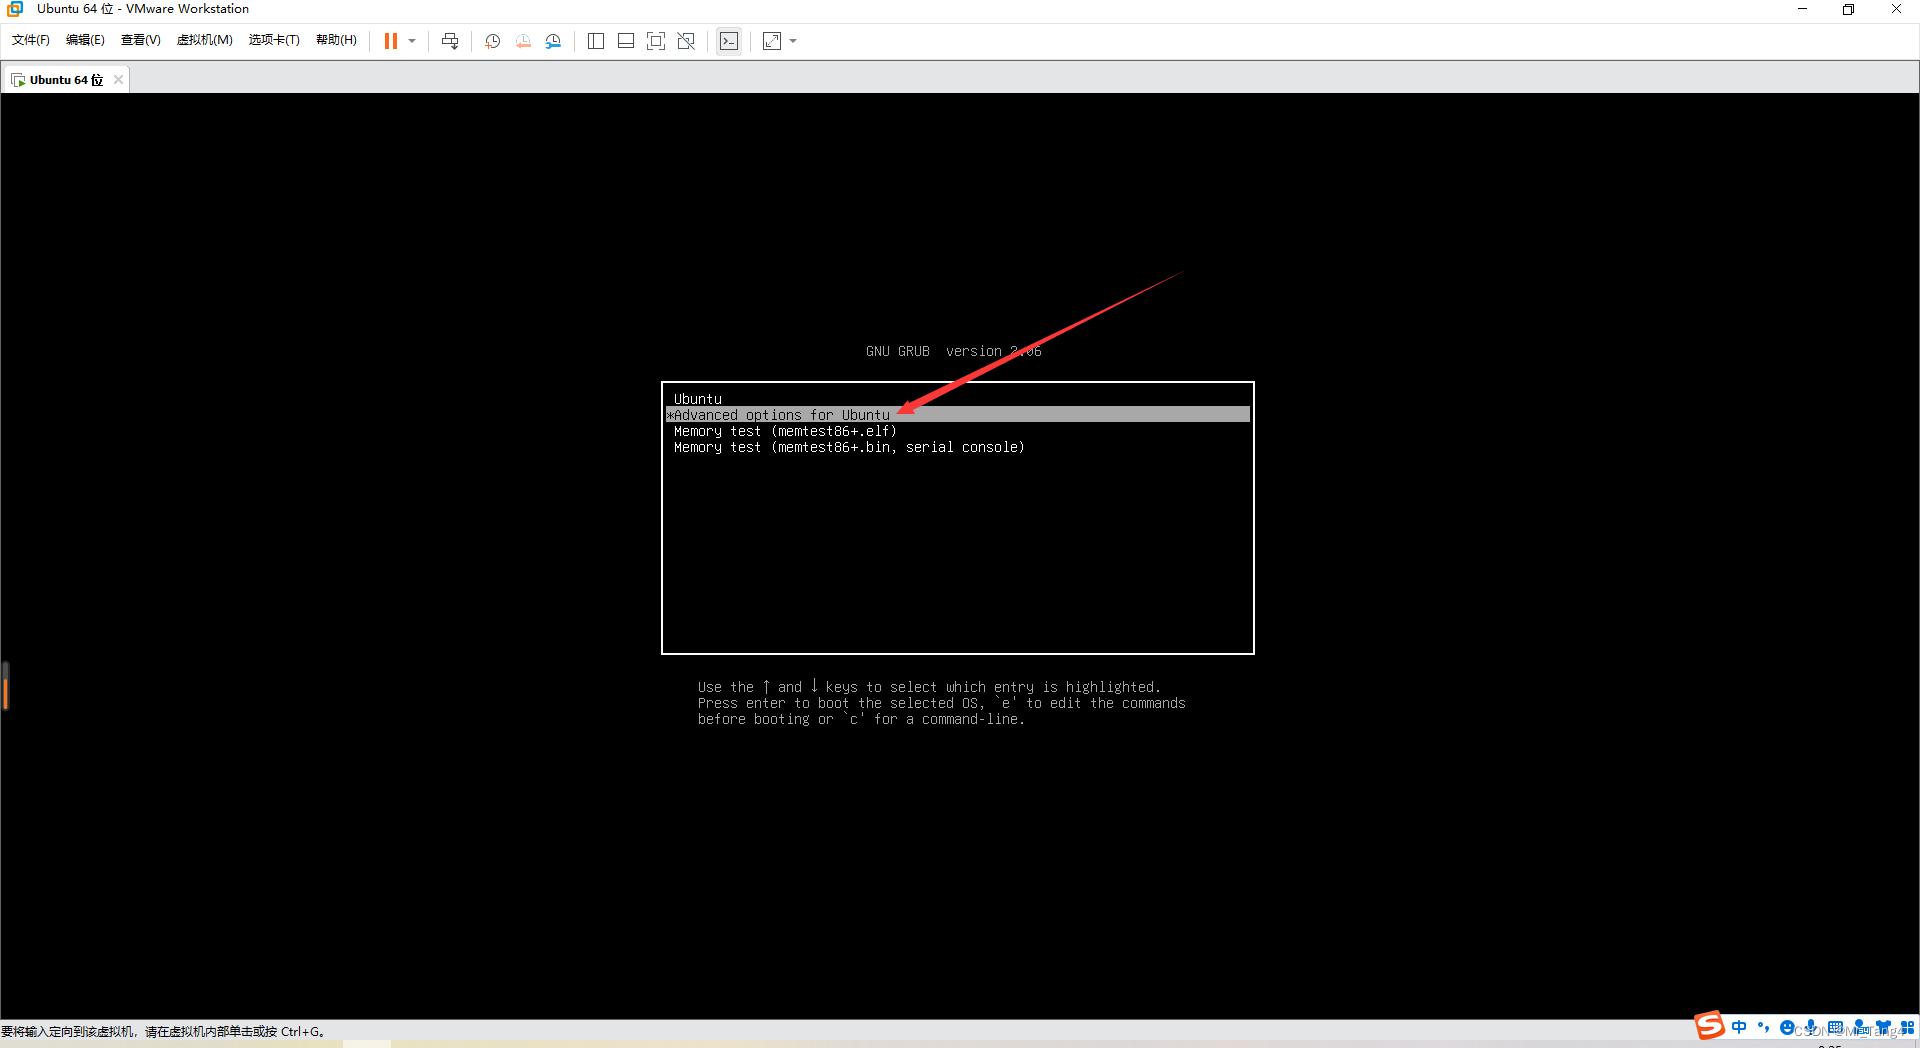
Task: Click the Sogou input method logo
Action: (x=1709, y=1025)
